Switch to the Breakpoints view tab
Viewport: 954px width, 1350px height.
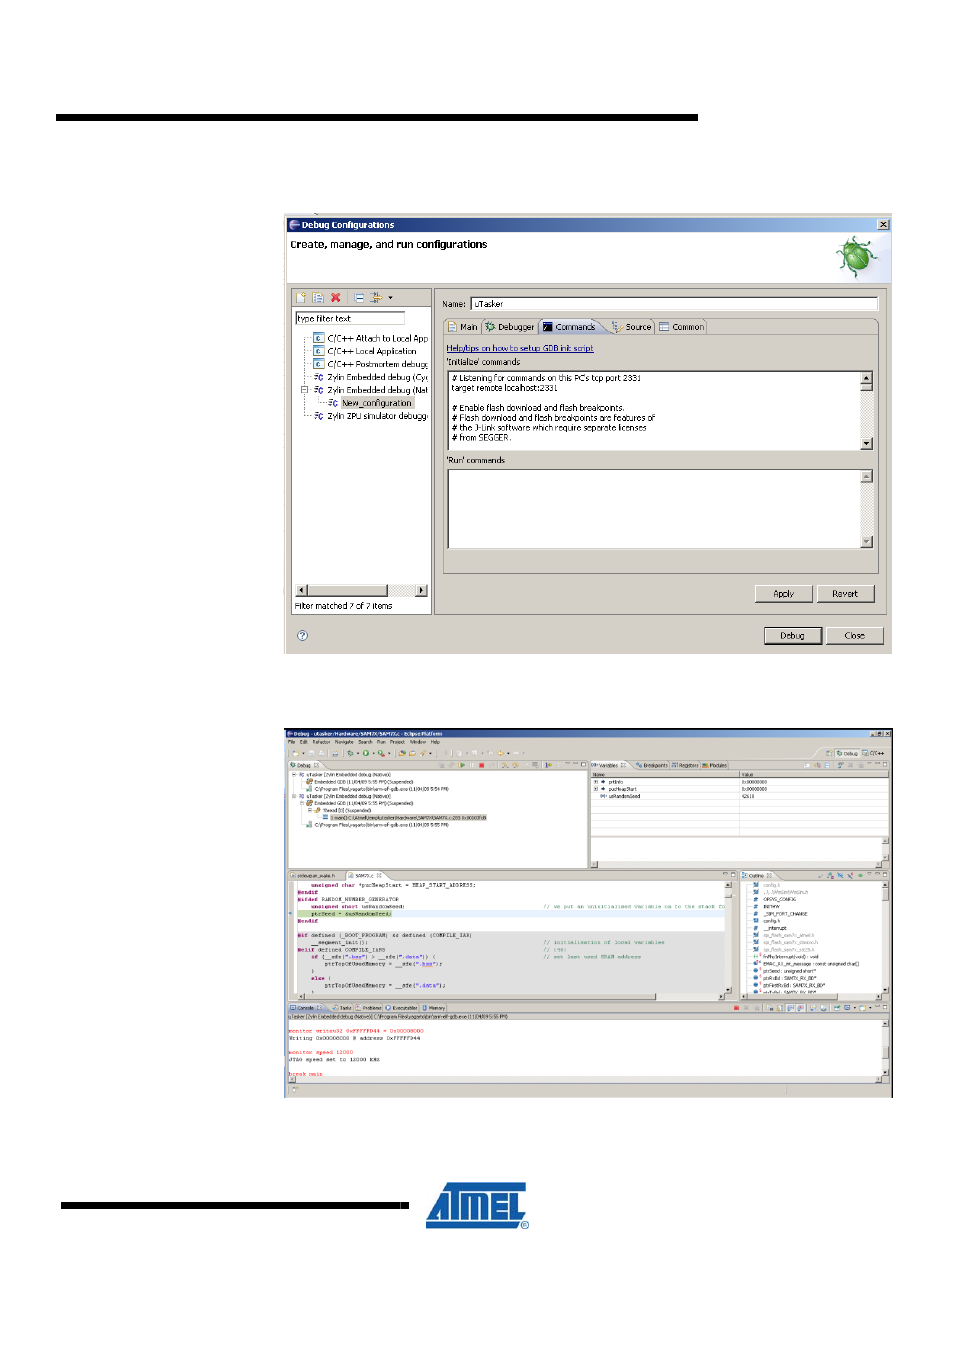click(x=652, y=765)
